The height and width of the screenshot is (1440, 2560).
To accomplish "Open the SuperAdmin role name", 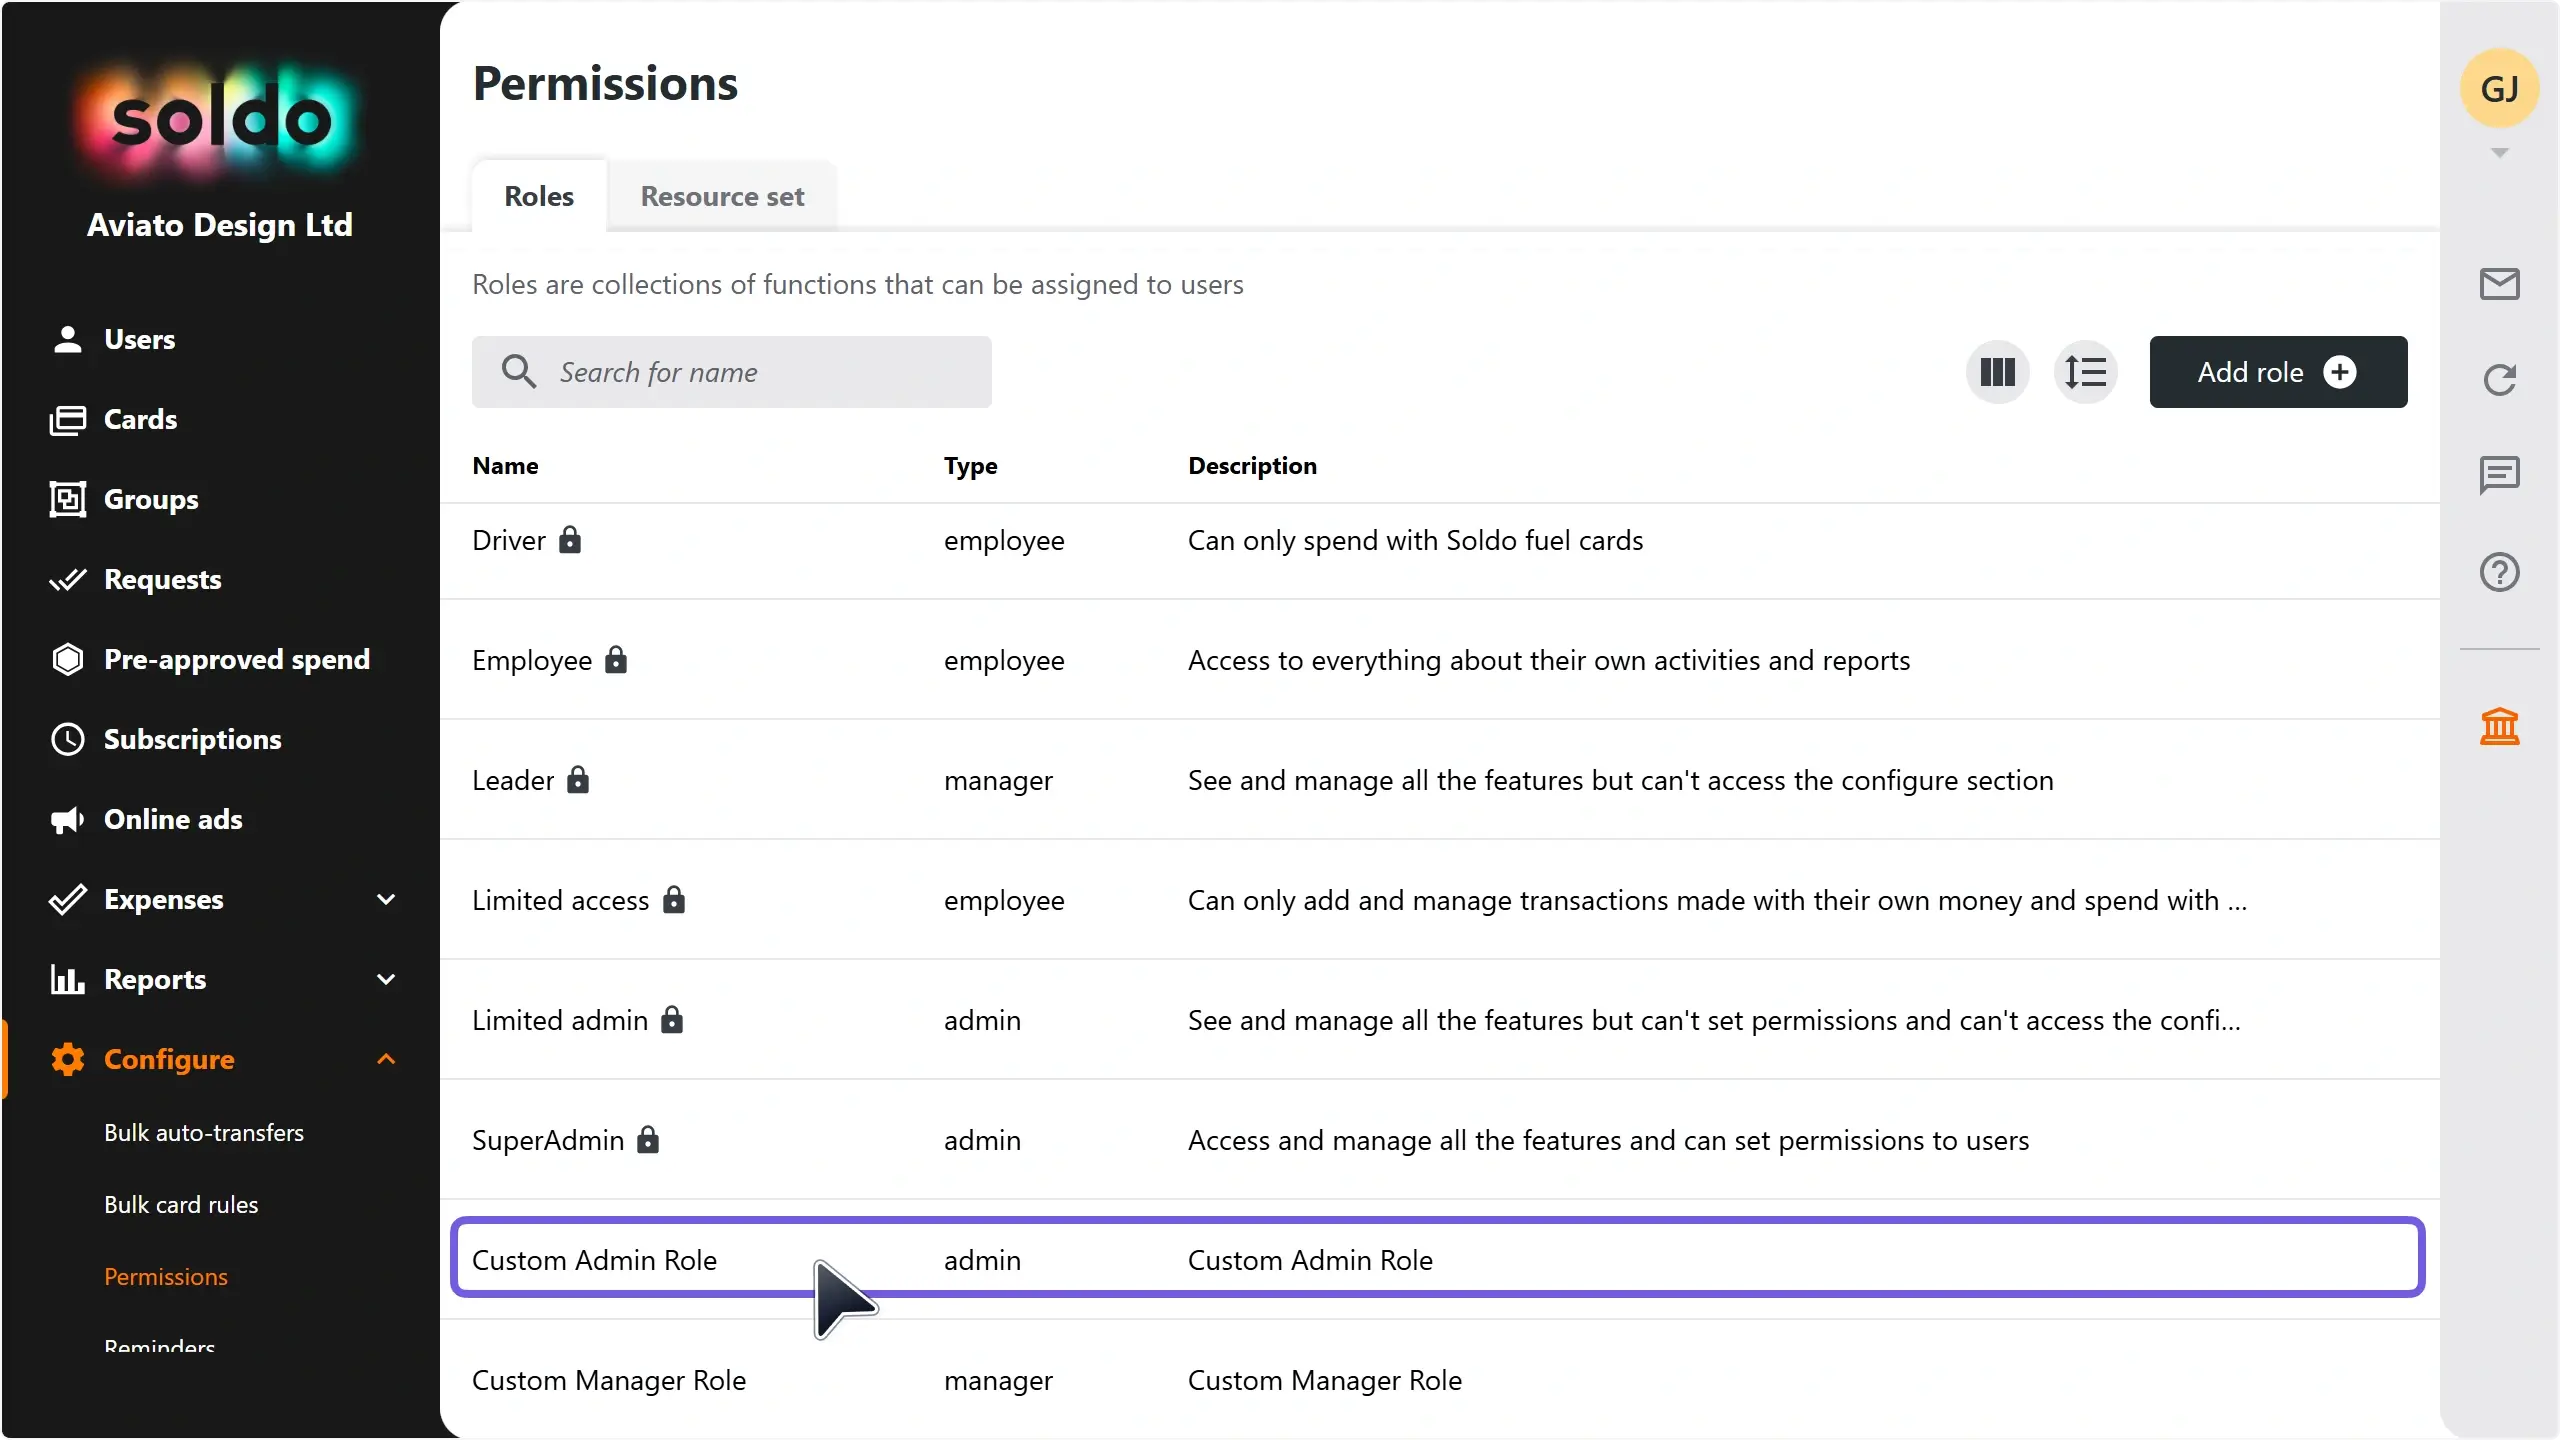I will pos(548,1140).
